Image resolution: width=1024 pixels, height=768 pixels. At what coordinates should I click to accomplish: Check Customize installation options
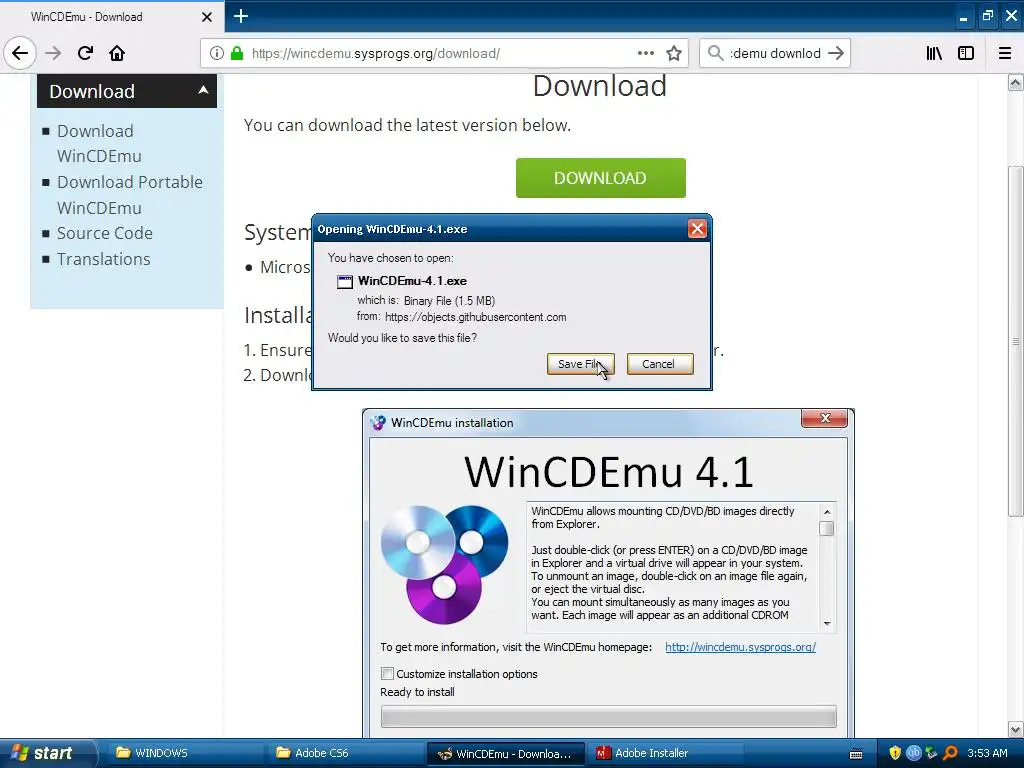pos(387,673)
